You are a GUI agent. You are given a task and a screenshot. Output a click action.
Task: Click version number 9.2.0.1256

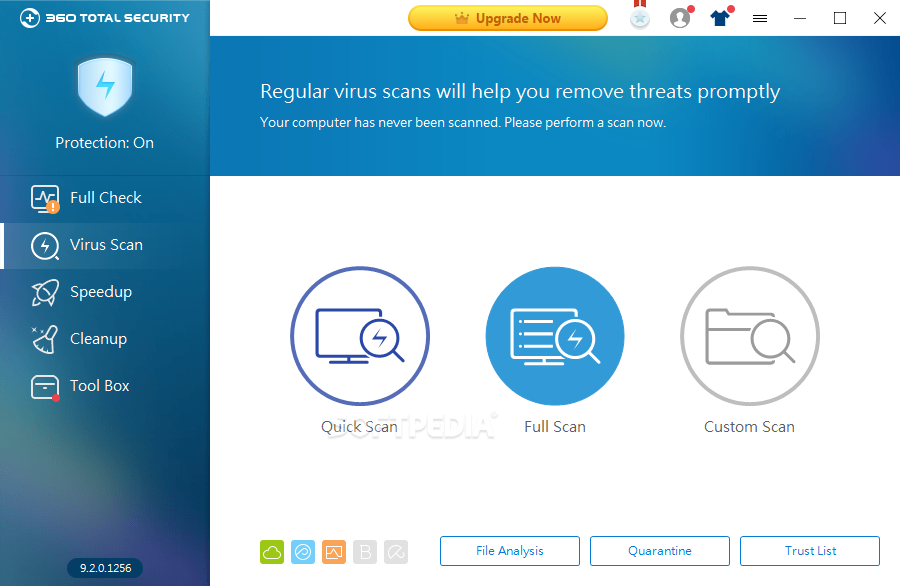pos(105,568)
